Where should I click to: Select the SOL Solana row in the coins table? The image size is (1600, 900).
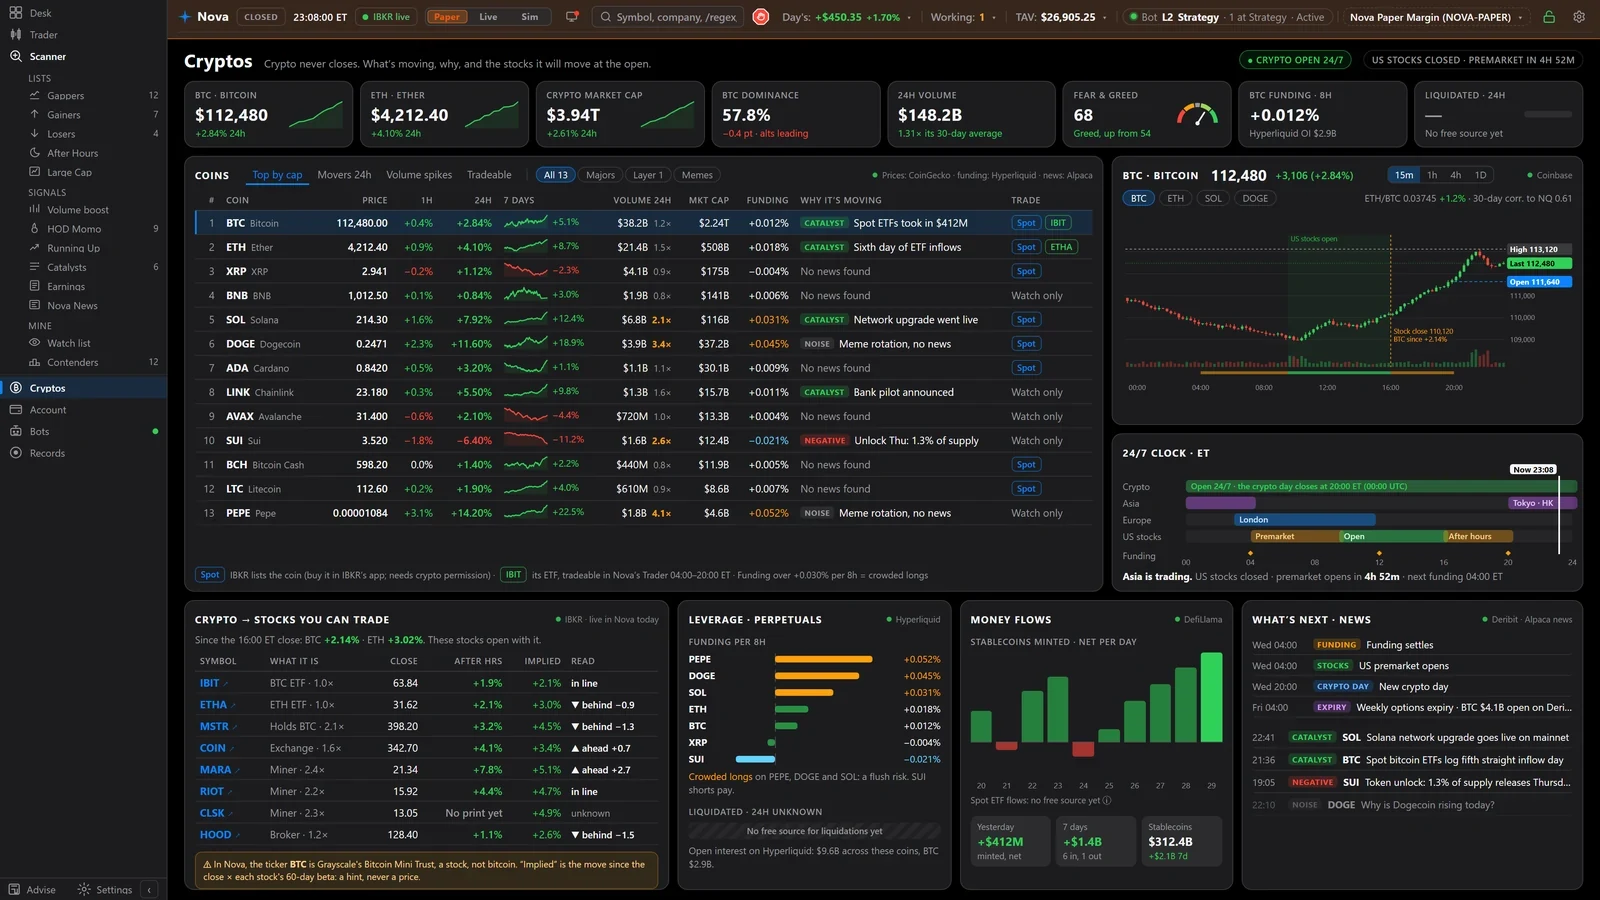(x=642, y=320)
